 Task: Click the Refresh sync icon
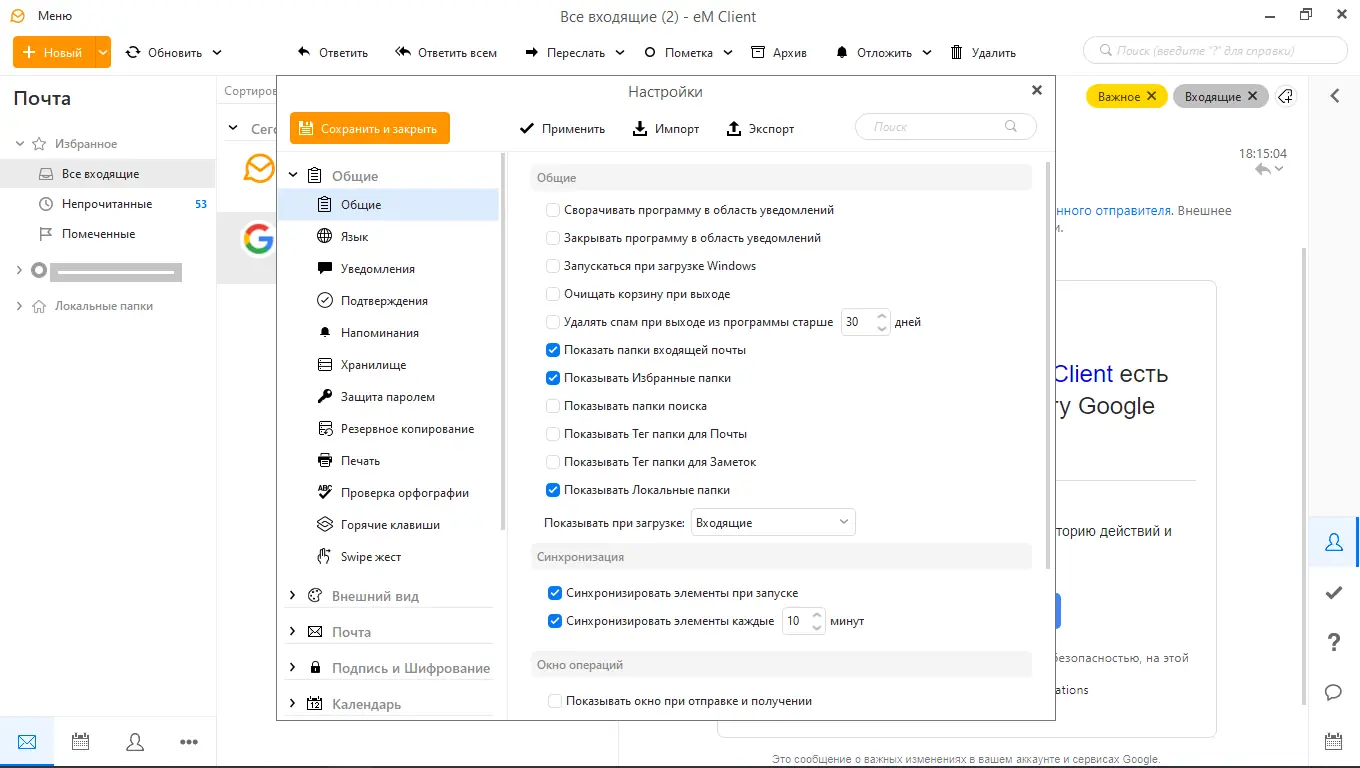[x=133, y=52]
